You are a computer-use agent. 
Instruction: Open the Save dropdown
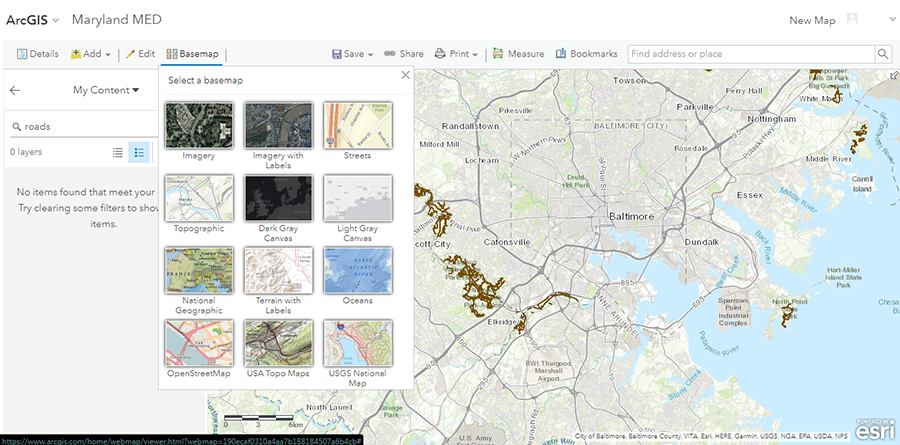click(x=353, y=54)
